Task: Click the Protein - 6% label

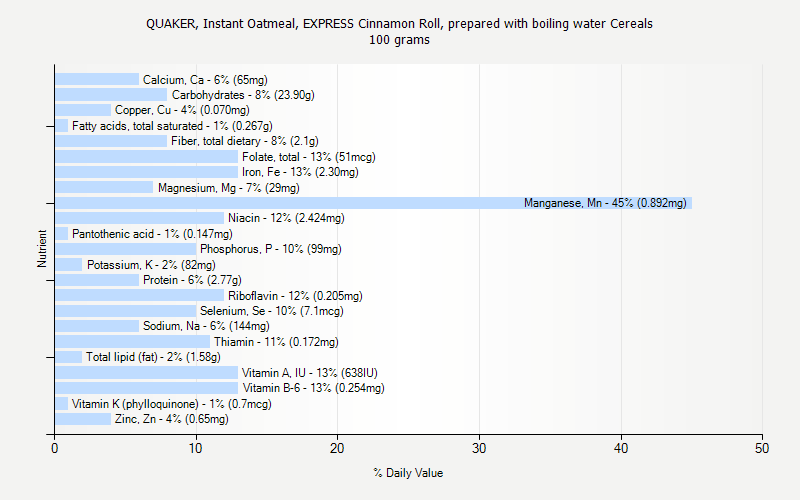Action: (192, 280)
